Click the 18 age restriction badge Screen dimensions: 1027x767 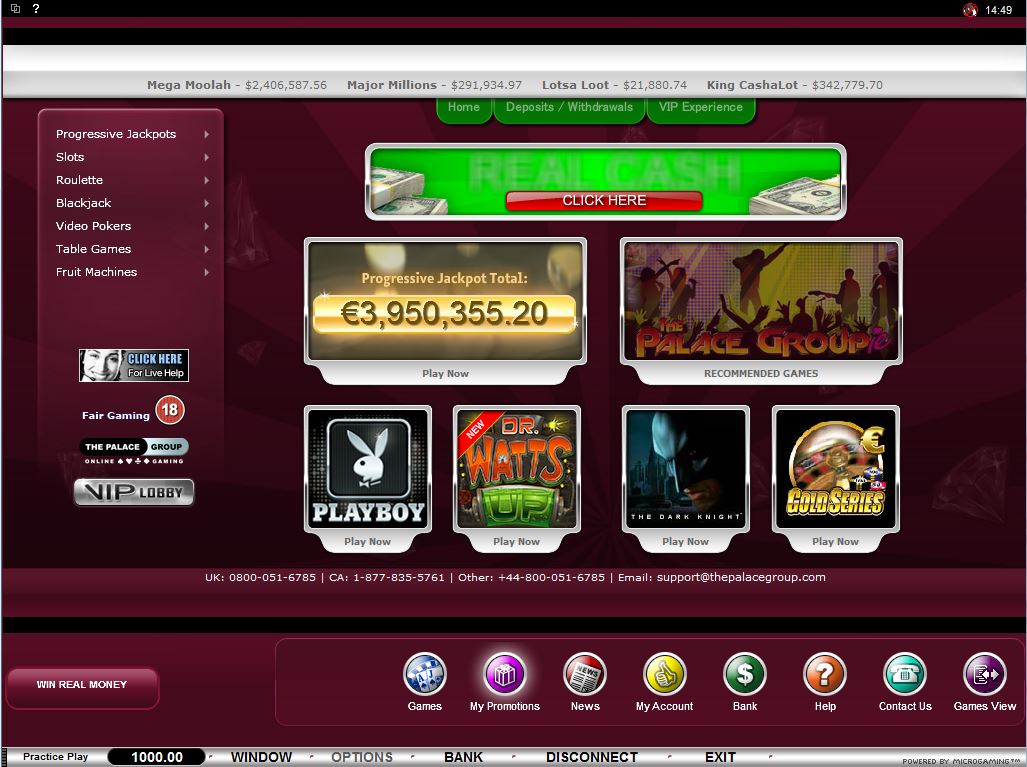point(170,411)
